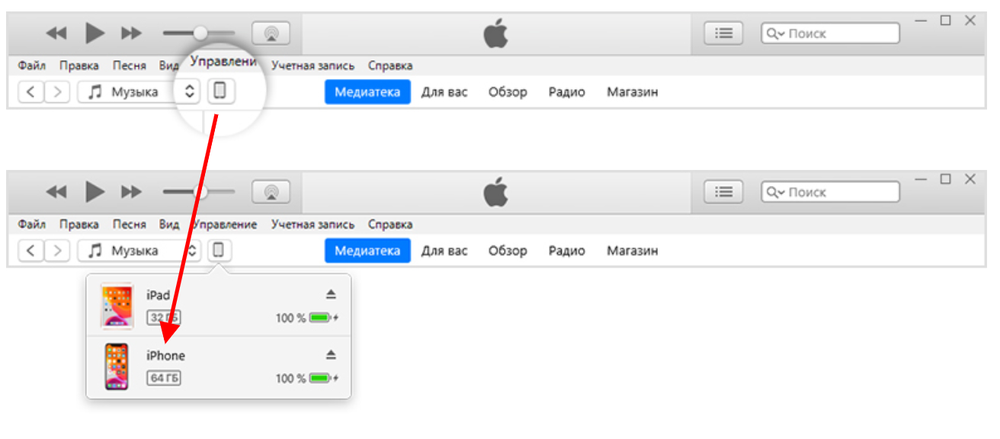Open the Up Next list icon in lower window

click(x=723, y=192)
